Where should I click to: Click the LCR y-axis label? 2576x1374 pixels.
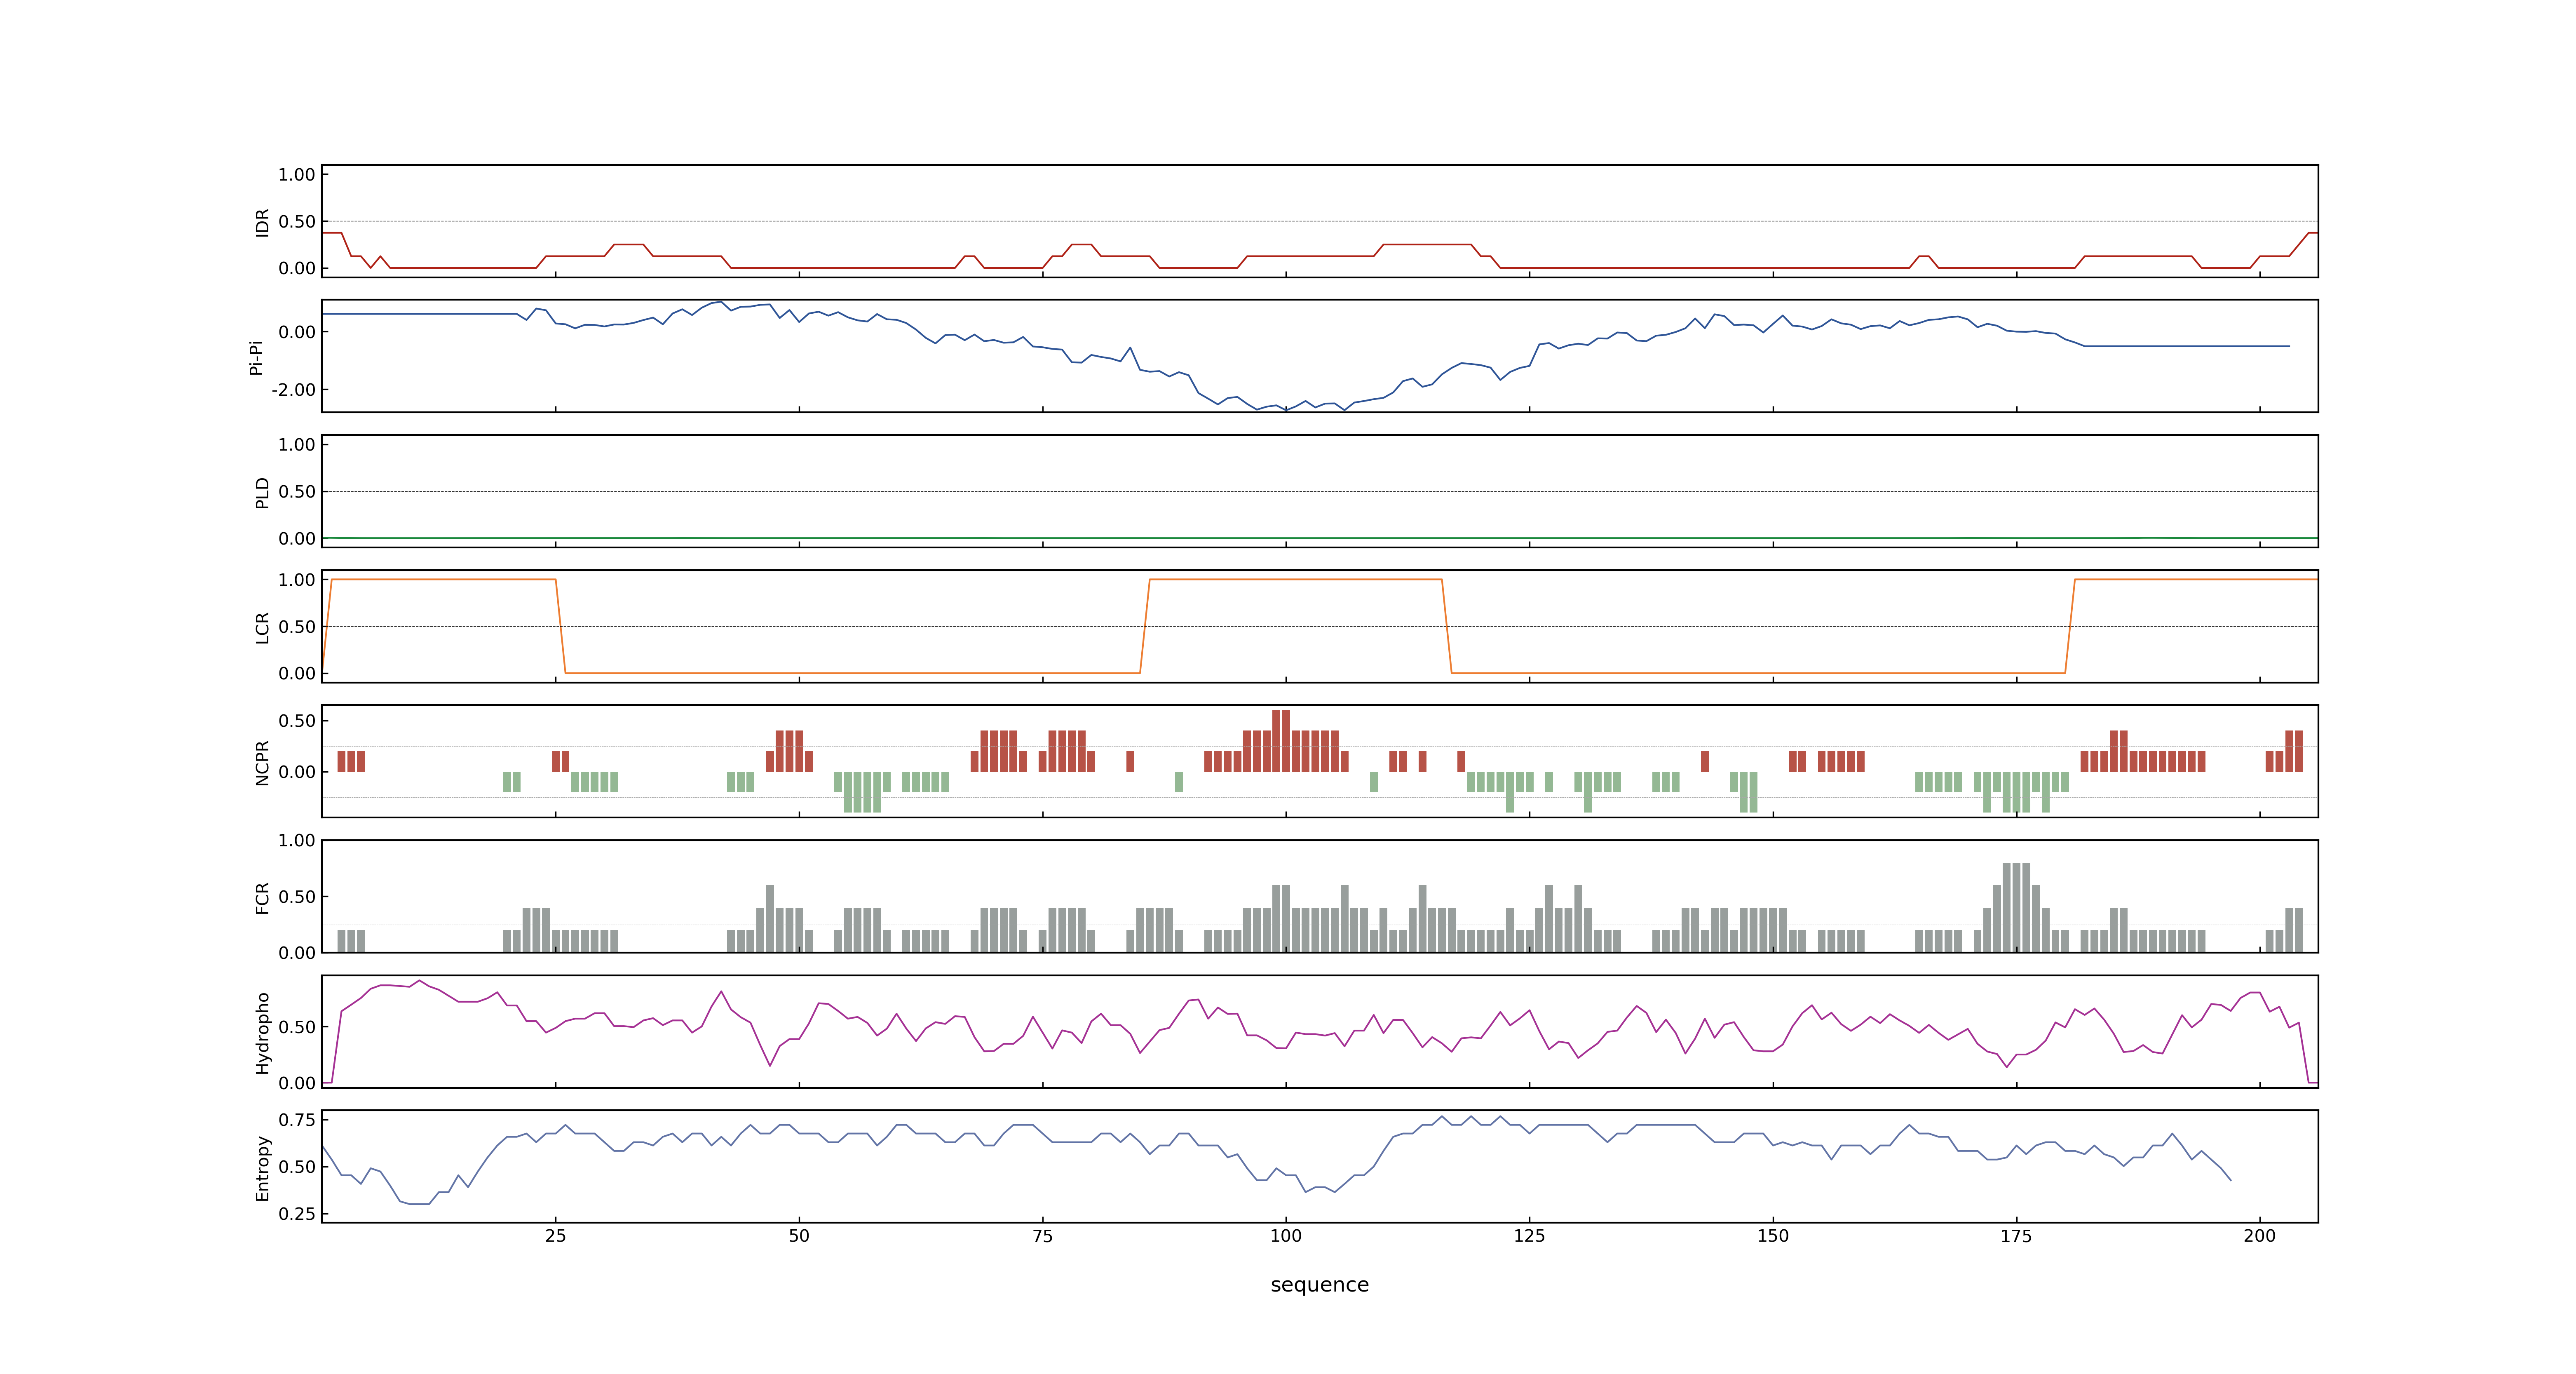262,627
